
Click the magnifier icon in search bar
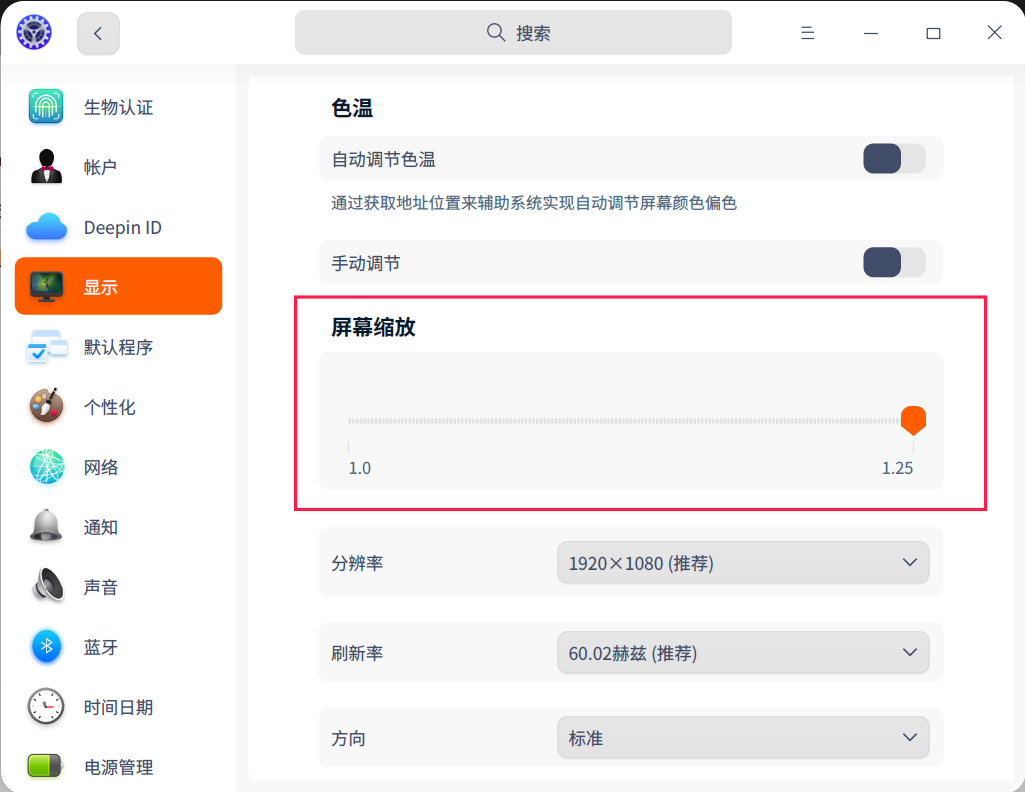(496, 32)
